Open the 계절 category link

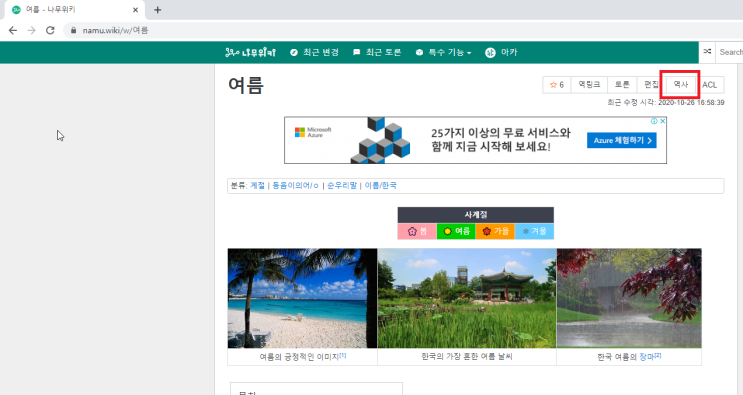[x=257, y=186]
